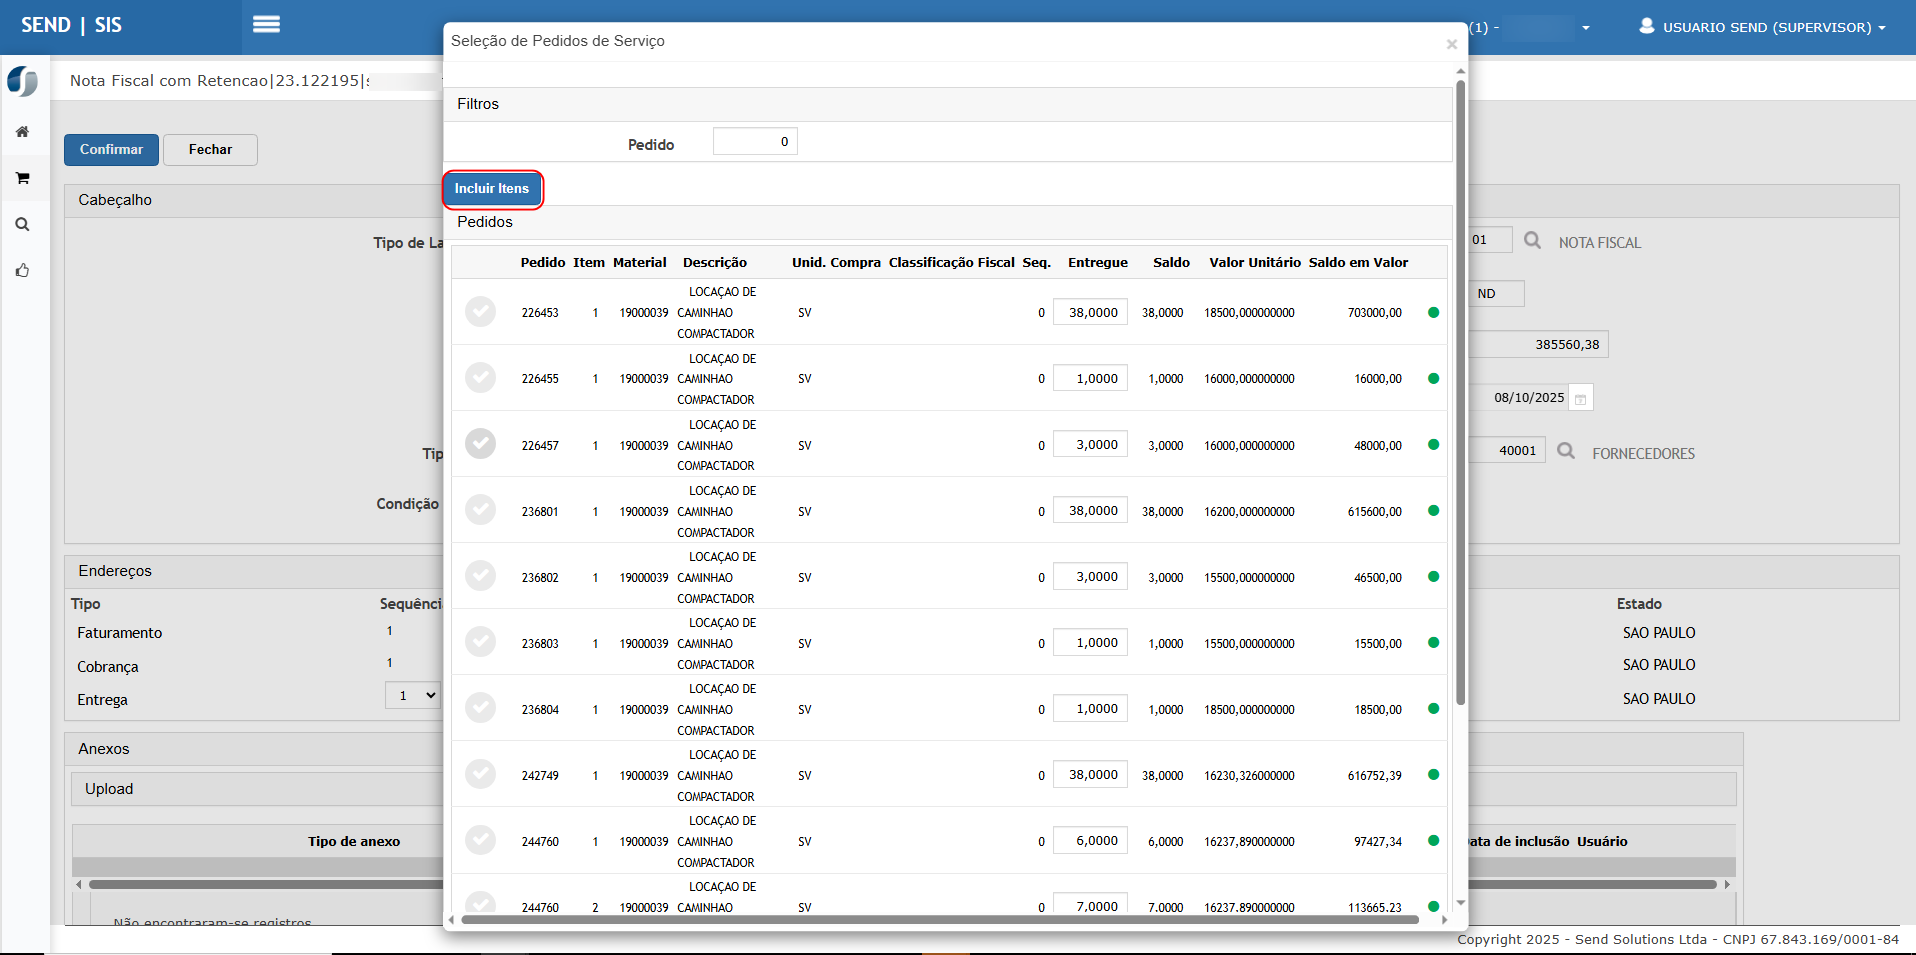The width and height of the screenshot is (1916, 955).
Task: Click the thumbs-up icon in sidebar
Action: tap(22, 271)
